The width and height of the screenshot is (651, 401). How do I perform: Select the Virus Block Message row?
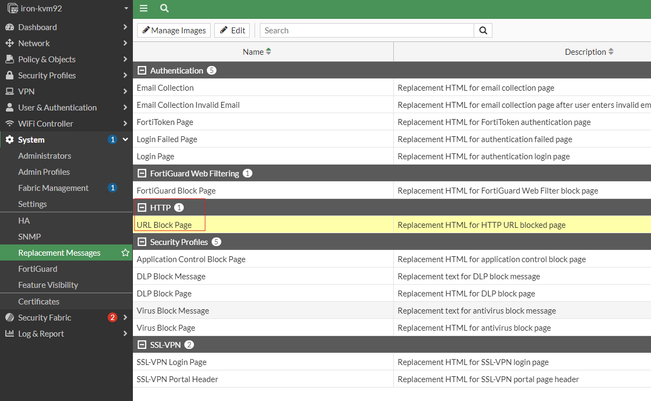pyautogui.click(x=392, y=311)
